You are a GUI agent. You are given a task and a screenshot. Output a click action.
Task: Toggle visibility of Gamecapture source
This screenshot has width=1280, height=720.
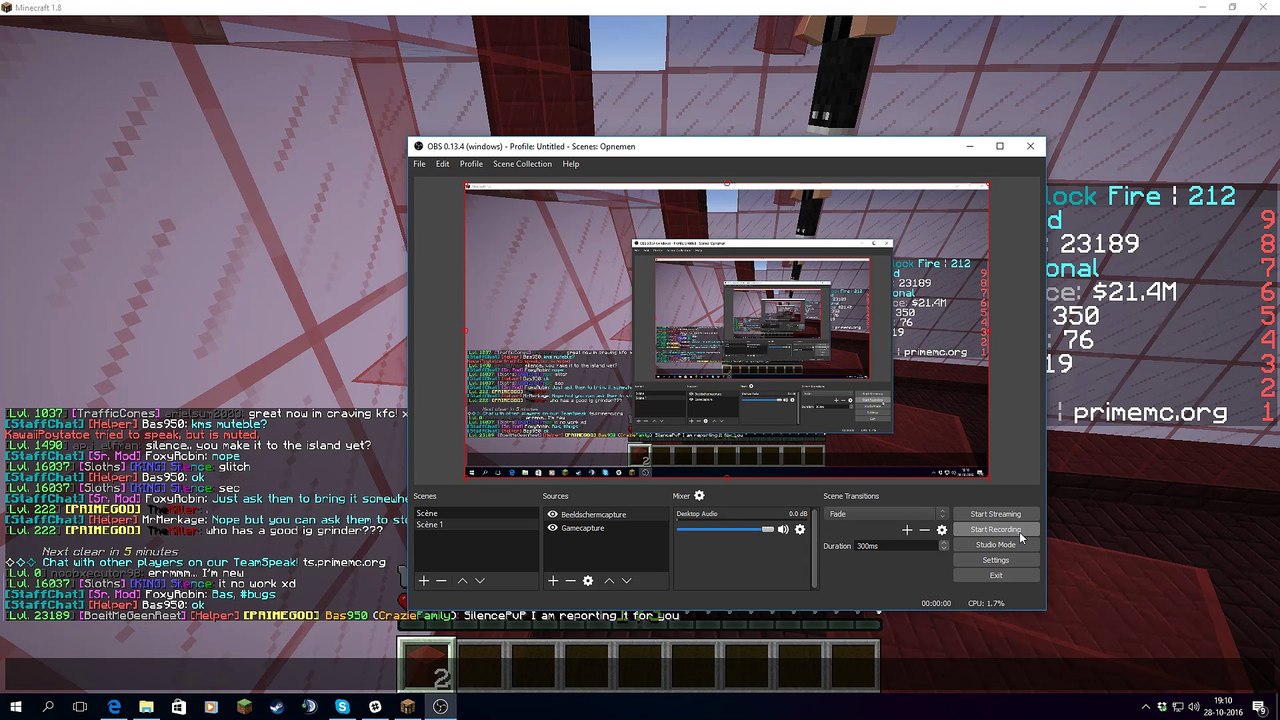tap(552, 528)
